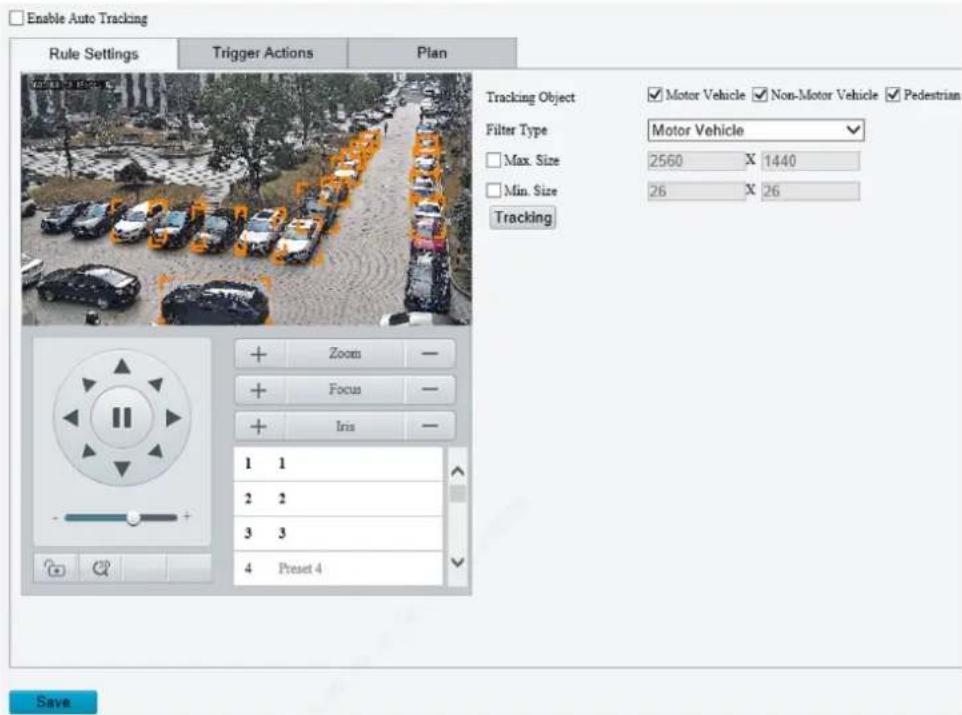962x715 pixels.
Task: Save the auto tracking settings
Action: (x=53, y=701)
